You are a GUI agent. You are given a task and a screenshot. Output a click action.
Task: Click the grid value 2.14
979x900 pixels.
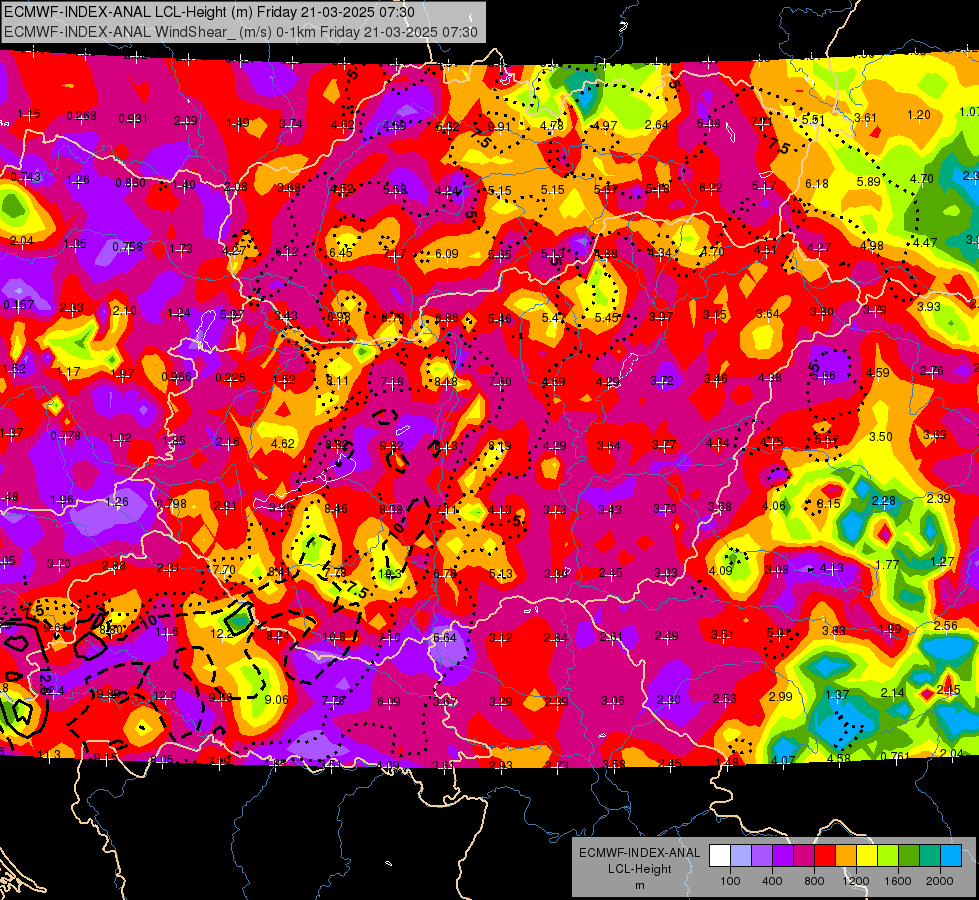pyautogui.click(x=892, y=692)
